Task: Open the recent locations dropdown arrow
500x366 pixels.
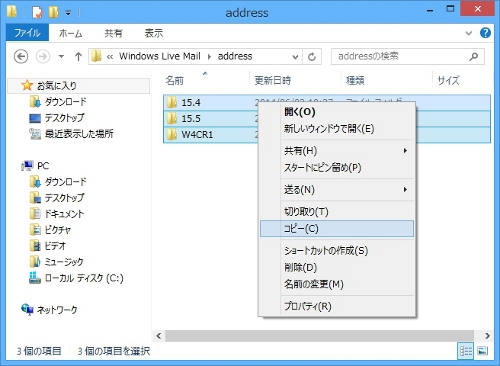Action: (x=61, y=56)
